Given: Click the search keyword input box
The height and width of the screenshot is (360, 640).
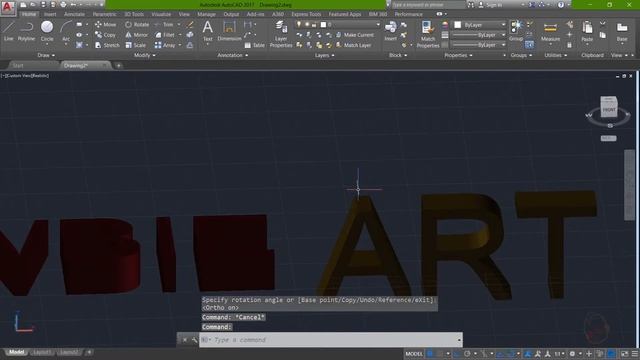Looking at the screenshot, I should click(428, 5).
